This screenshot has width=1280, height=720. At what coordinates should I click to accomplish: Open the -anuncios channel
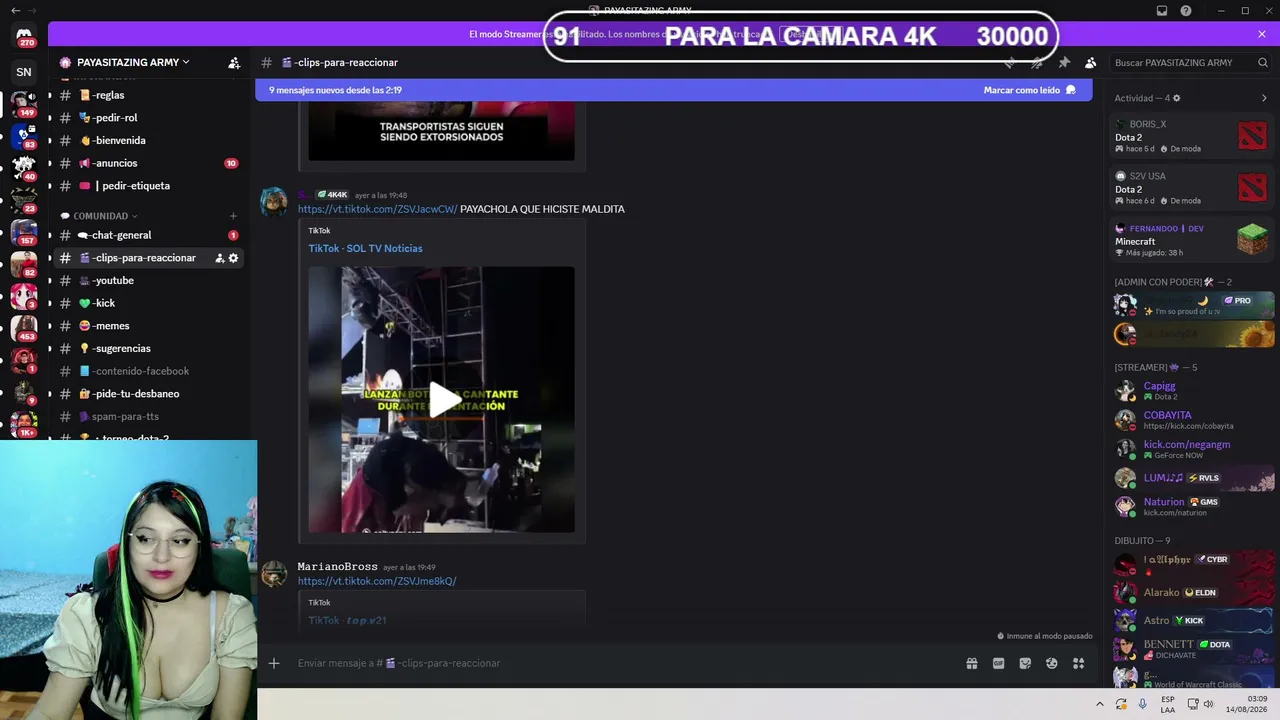pyautogui.click(x=146, y=163)
